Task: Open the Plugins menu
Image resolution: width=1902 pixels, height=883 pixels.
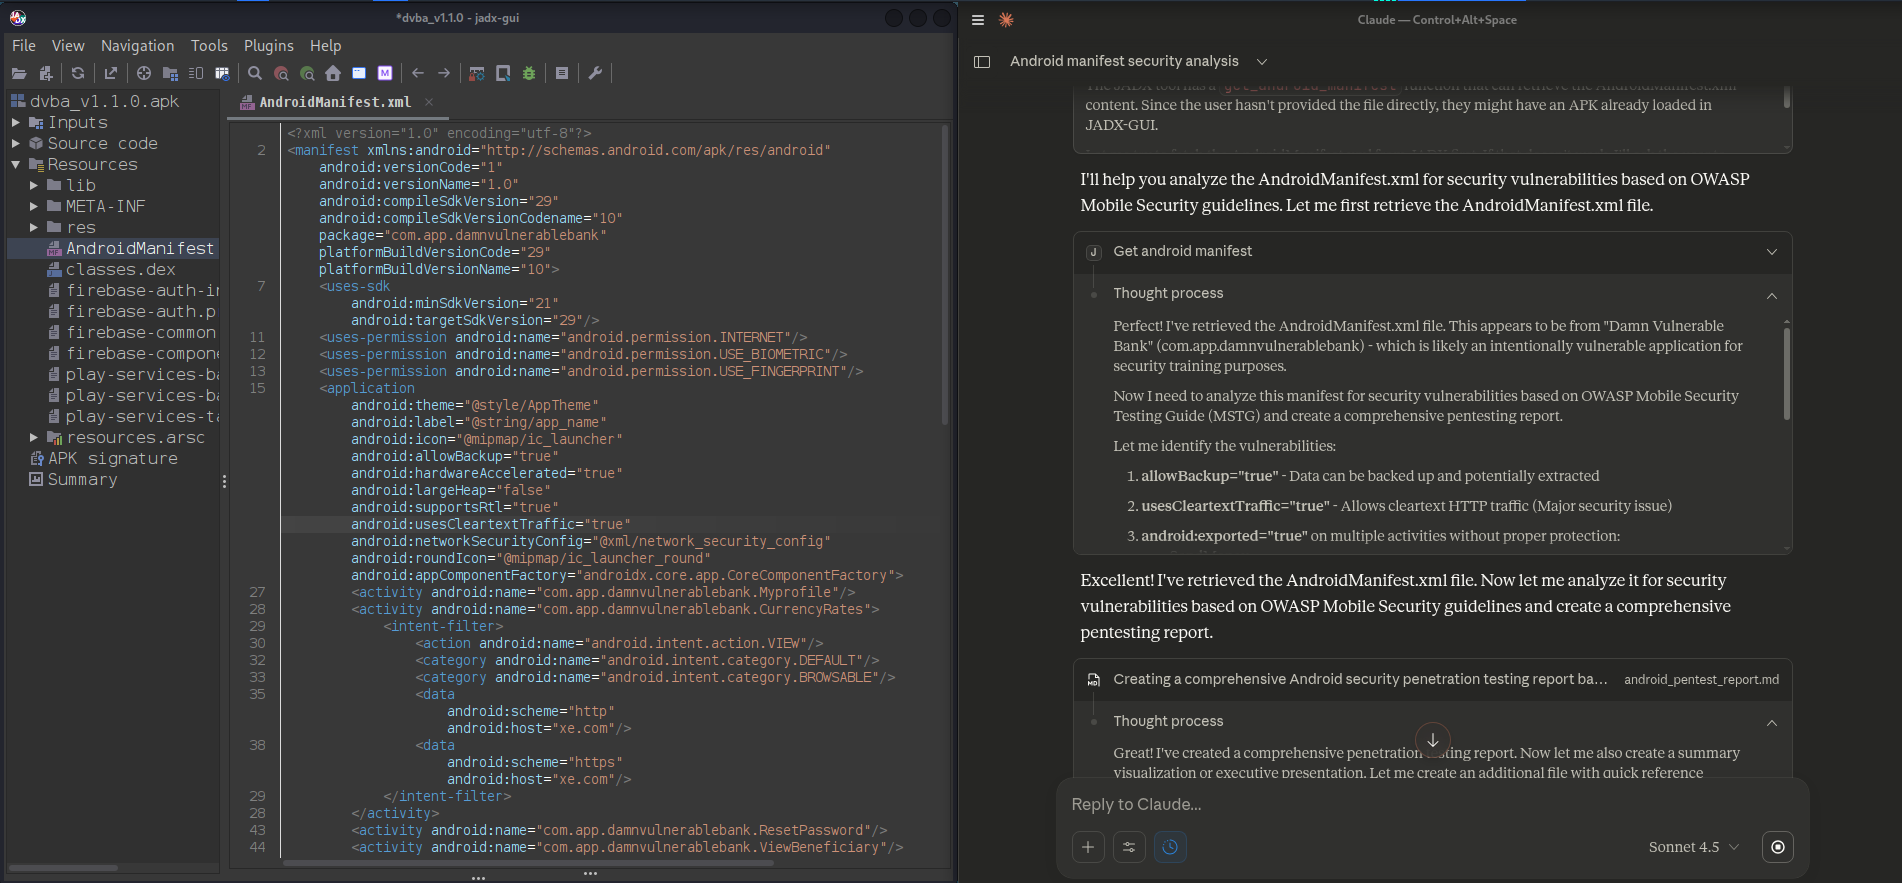Action: click(268, 46)
